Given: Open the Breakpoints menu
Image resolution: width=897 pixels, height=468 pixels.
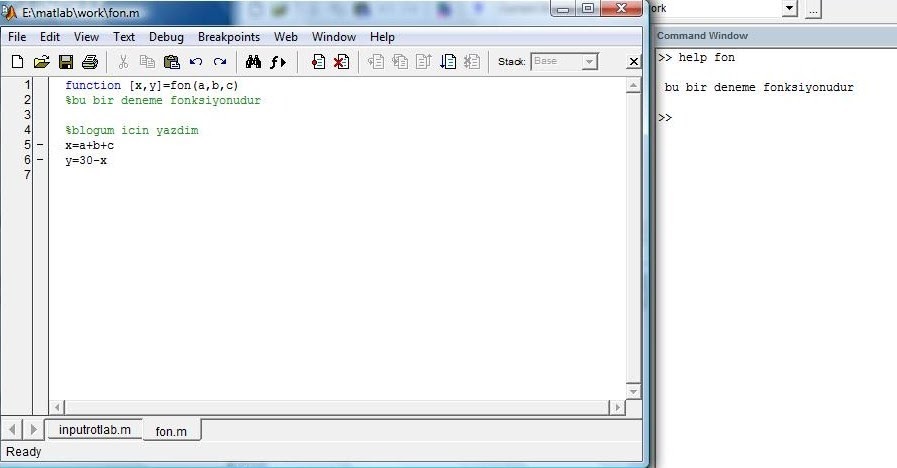Looking at the screenshot, I should click(229, 37).
